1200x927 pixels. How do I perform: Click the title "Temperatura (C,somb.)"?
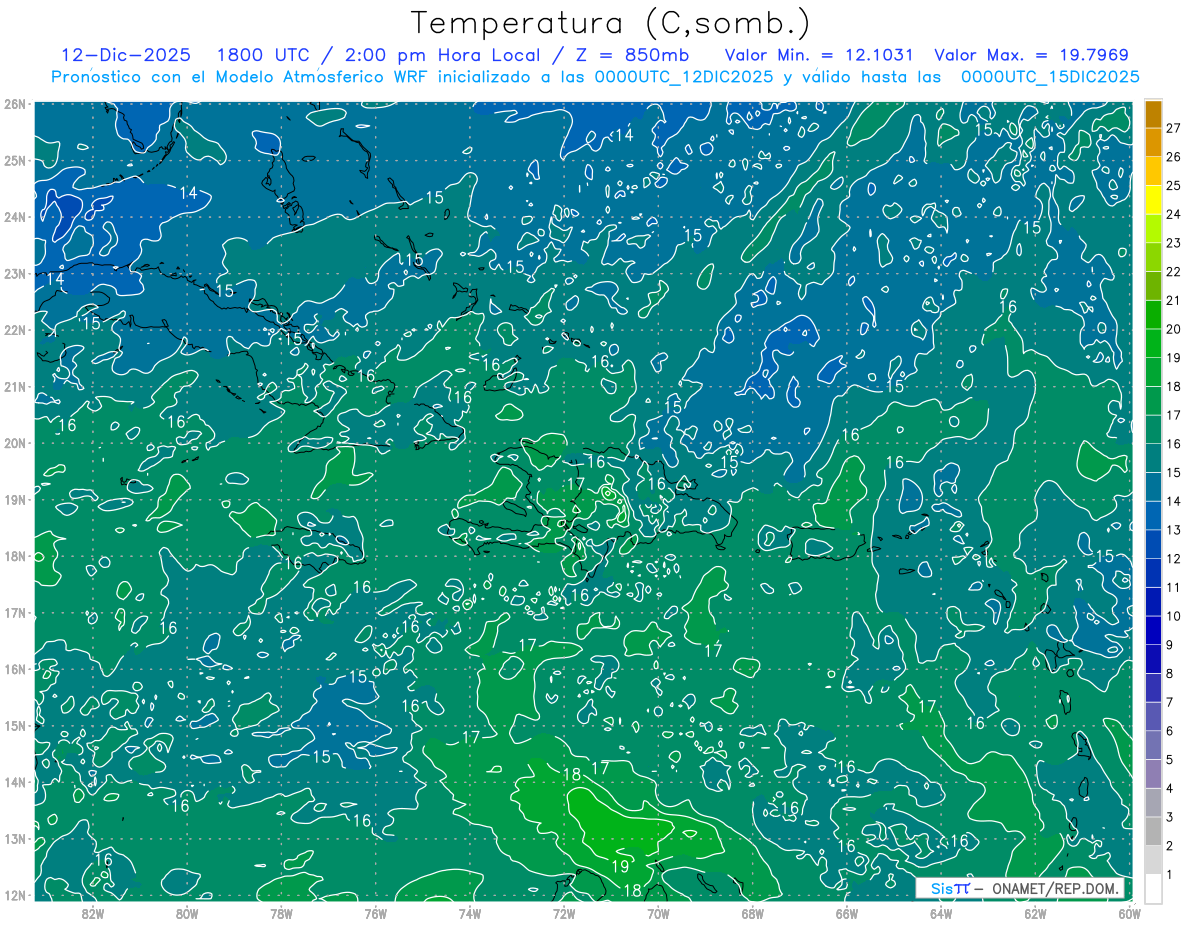coord(610,23)
